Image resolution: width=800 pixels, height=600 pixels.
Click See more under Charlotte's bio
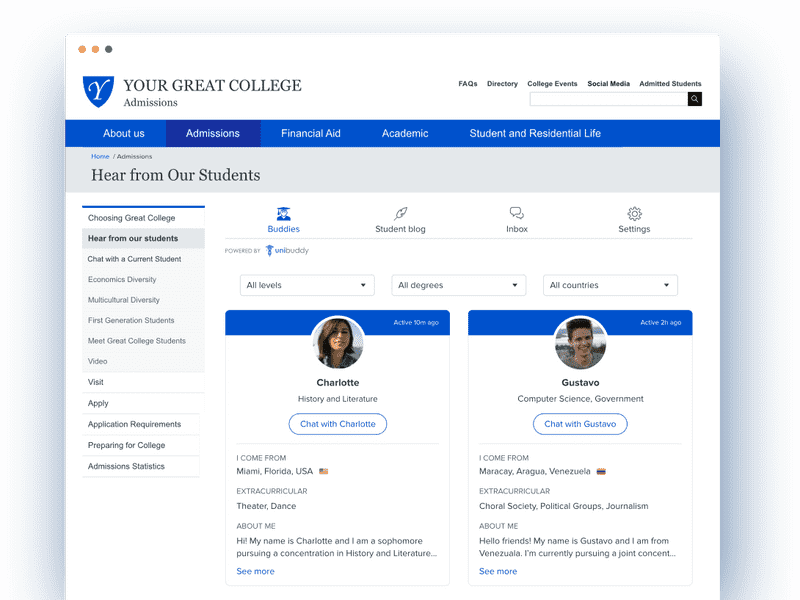point(255,571)
